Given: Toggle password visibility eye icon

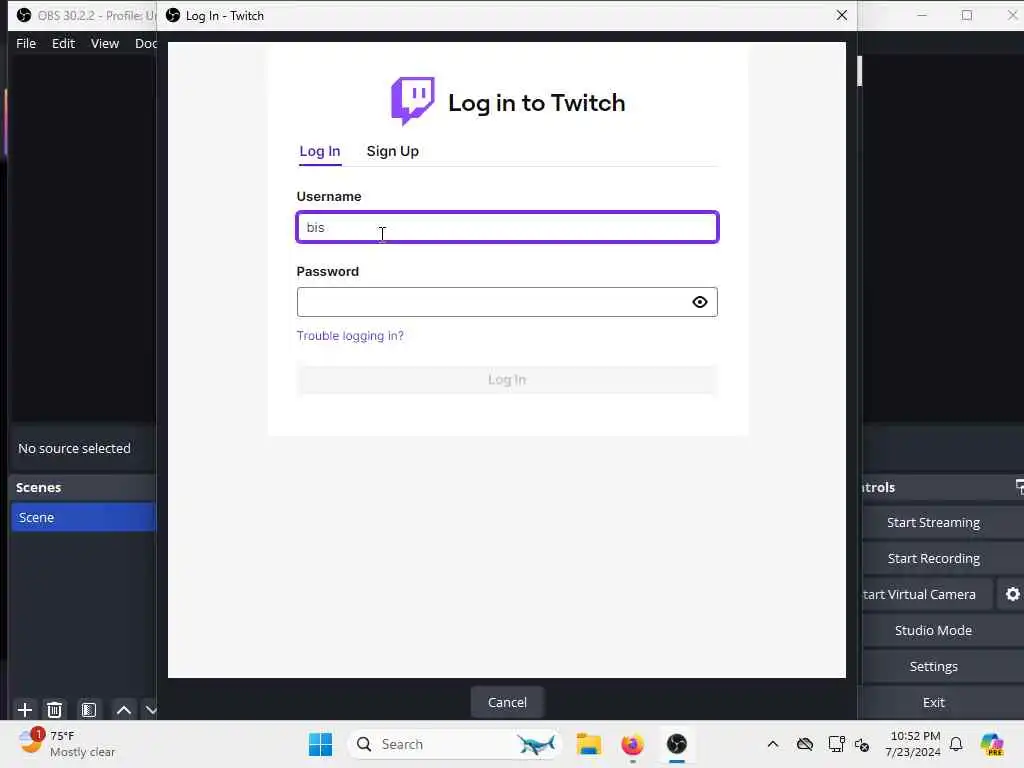Looking at the screenshot, I should pos(699,302).
